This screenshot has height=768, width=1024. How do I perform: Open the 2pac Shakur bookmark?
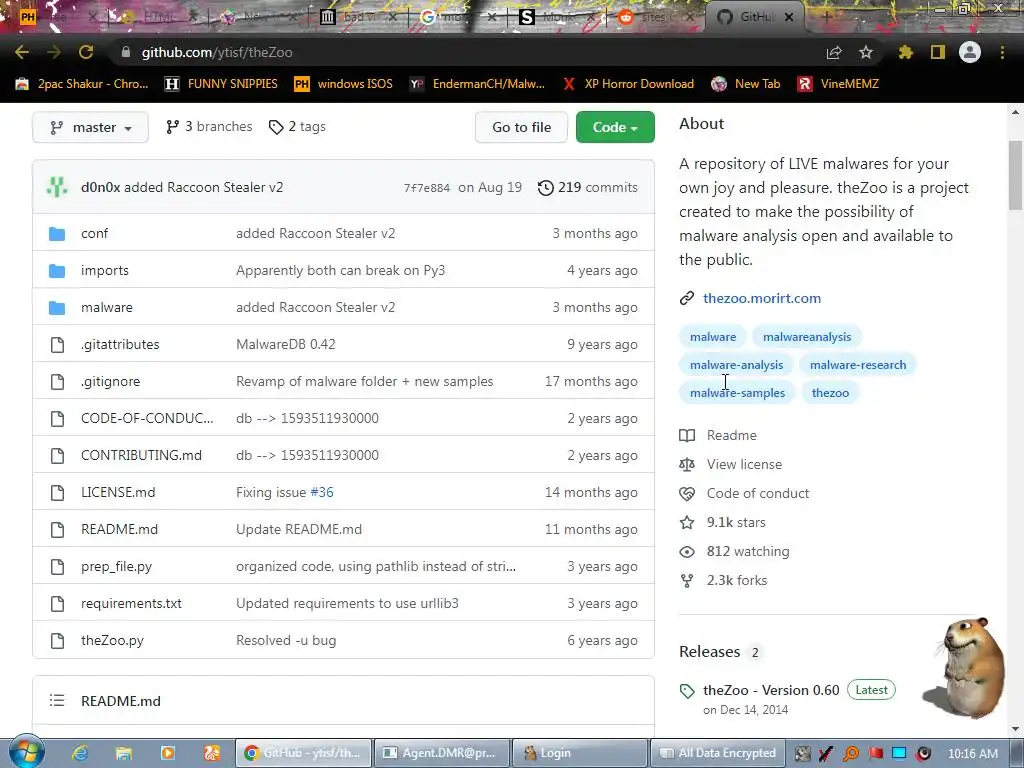[82, 84]
